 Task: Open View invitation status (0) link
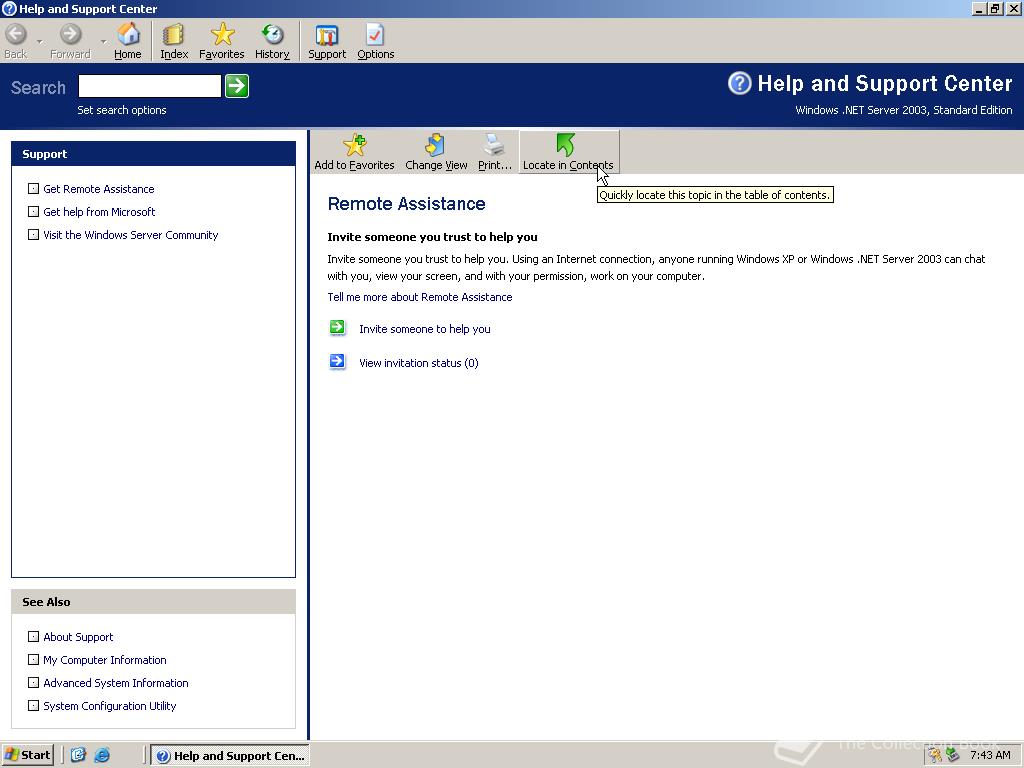pyautogui.click(x=419, y=363)
